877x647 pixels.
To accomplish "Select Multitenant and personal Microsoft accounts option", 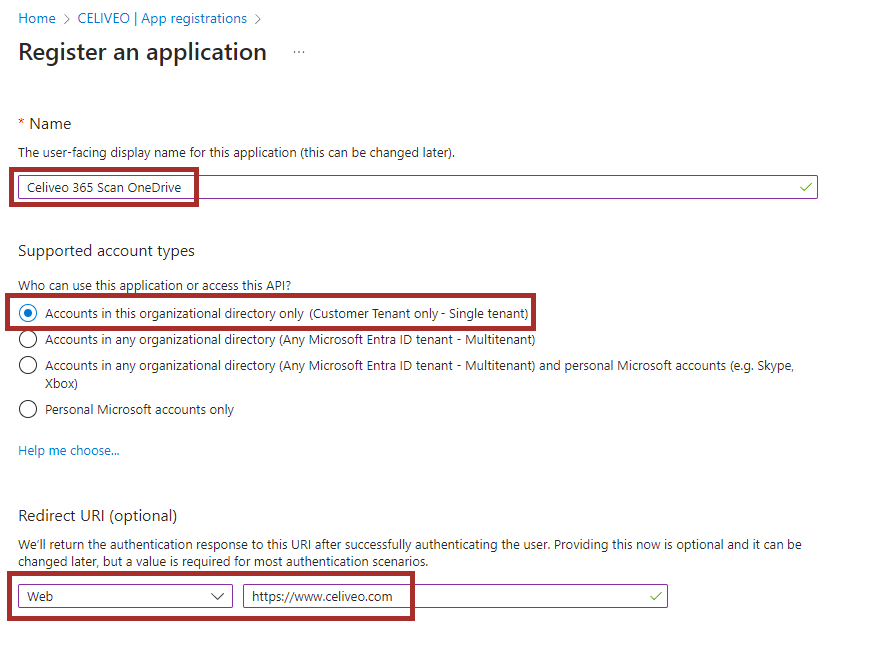I will click(x=28, y=365).
